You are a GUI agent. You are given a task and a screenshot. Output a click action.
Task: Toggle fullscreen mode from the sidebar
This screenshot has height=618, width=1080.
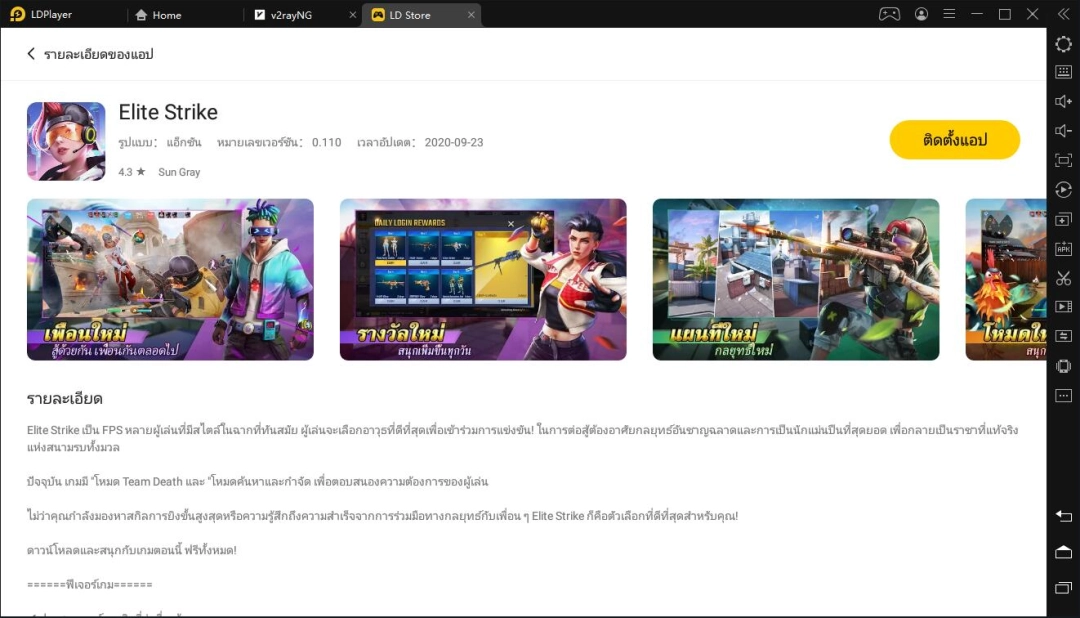point(1064,160)
